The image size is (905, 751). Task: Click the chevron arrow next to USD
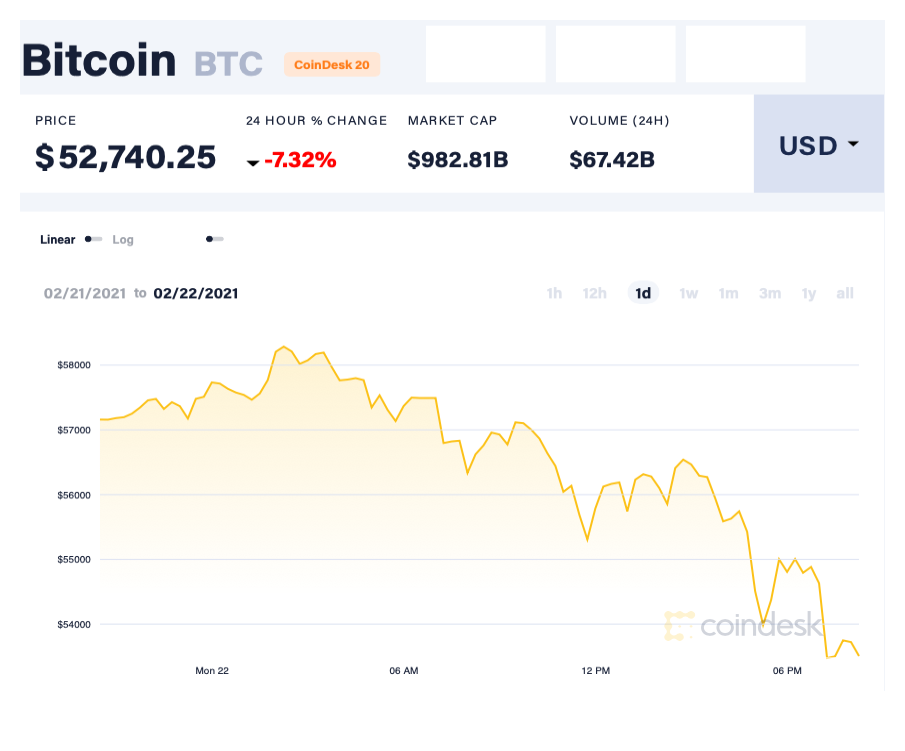(855, 145)
